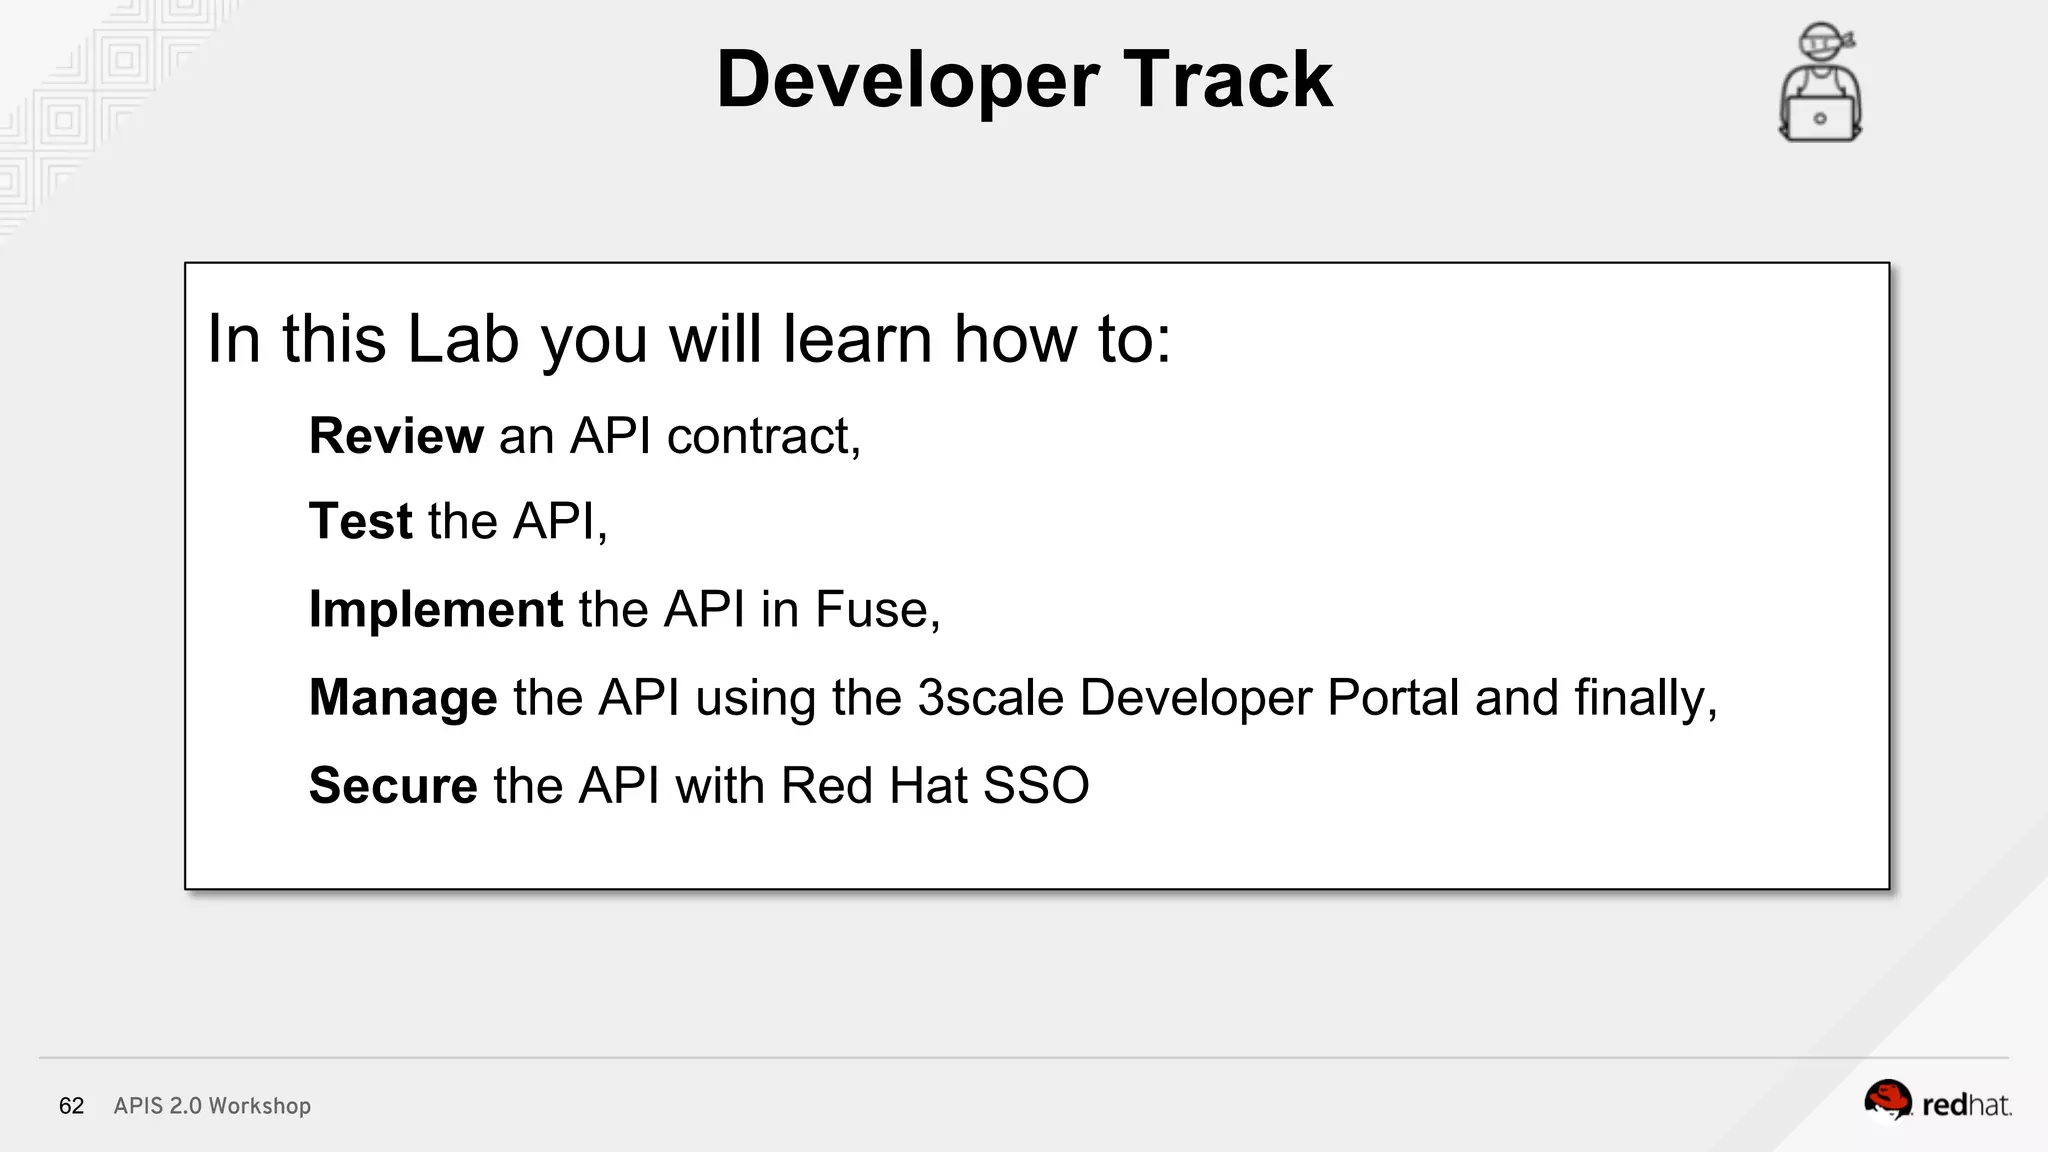The height and width of the screenshot is (1152, 2048).
Task: Select the bold word Manage
Action: pos(403,697)
